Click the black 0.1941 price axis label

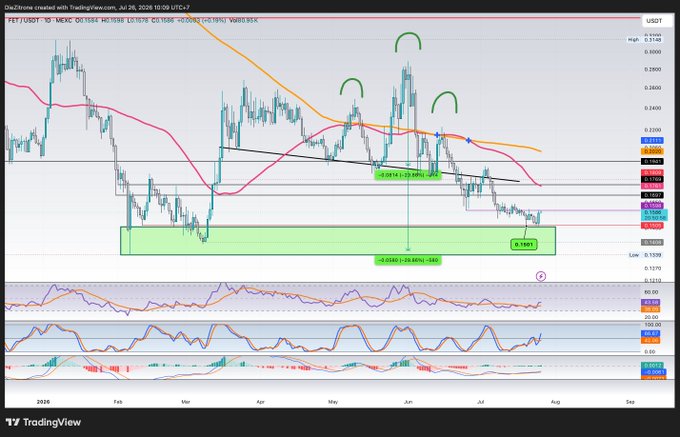click(652, 161)
